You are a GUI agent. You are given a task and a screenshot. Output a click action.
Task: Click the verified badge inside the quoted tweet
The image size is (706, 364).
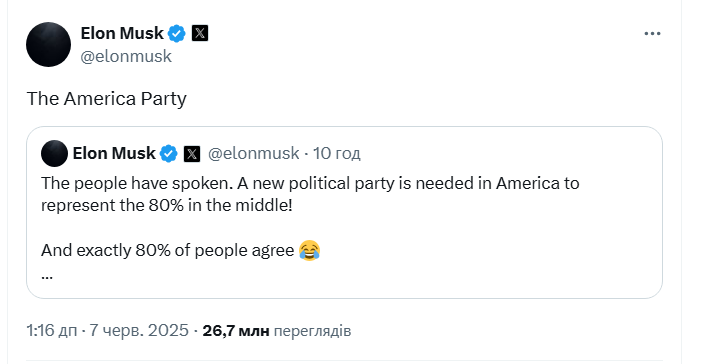tap(169, 154)
